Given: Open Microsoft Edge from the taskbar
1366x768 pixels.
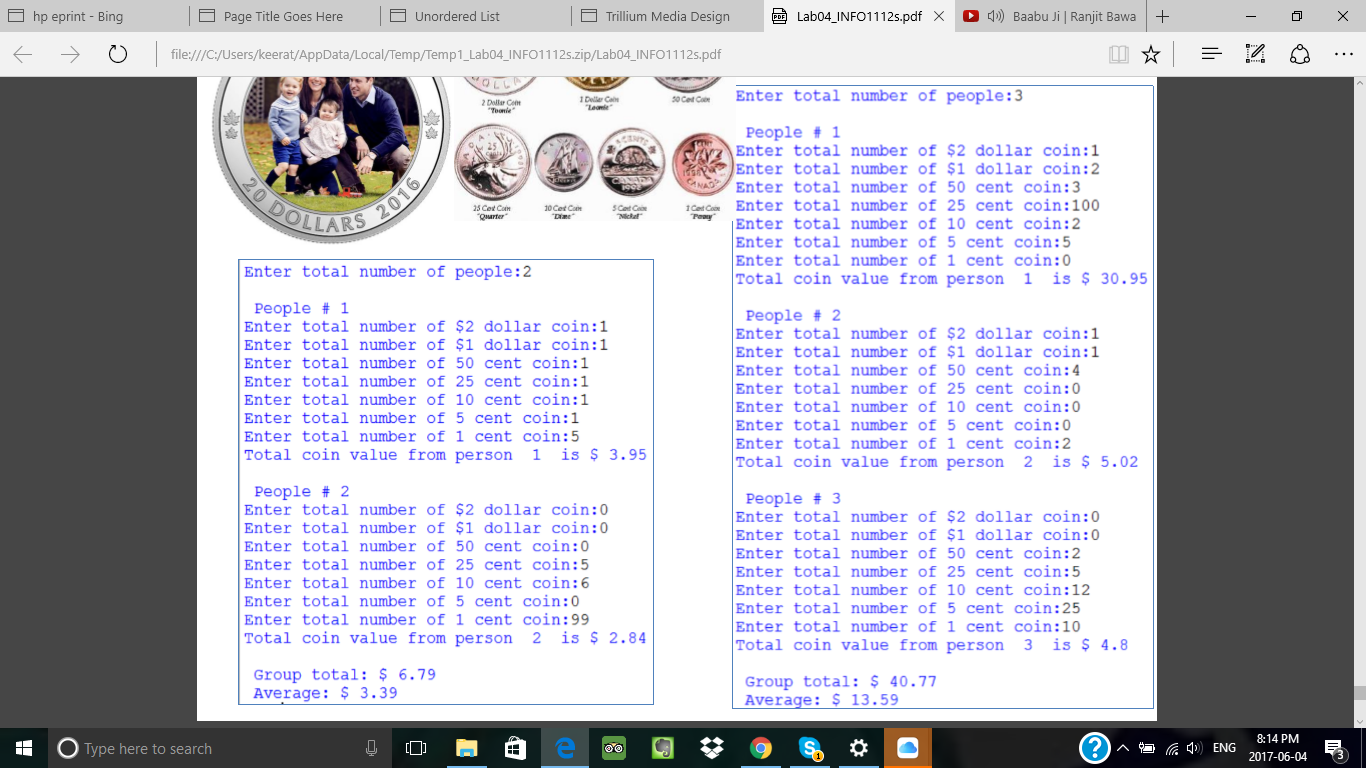Looking at the screenshot, I should tap(565, 748).
